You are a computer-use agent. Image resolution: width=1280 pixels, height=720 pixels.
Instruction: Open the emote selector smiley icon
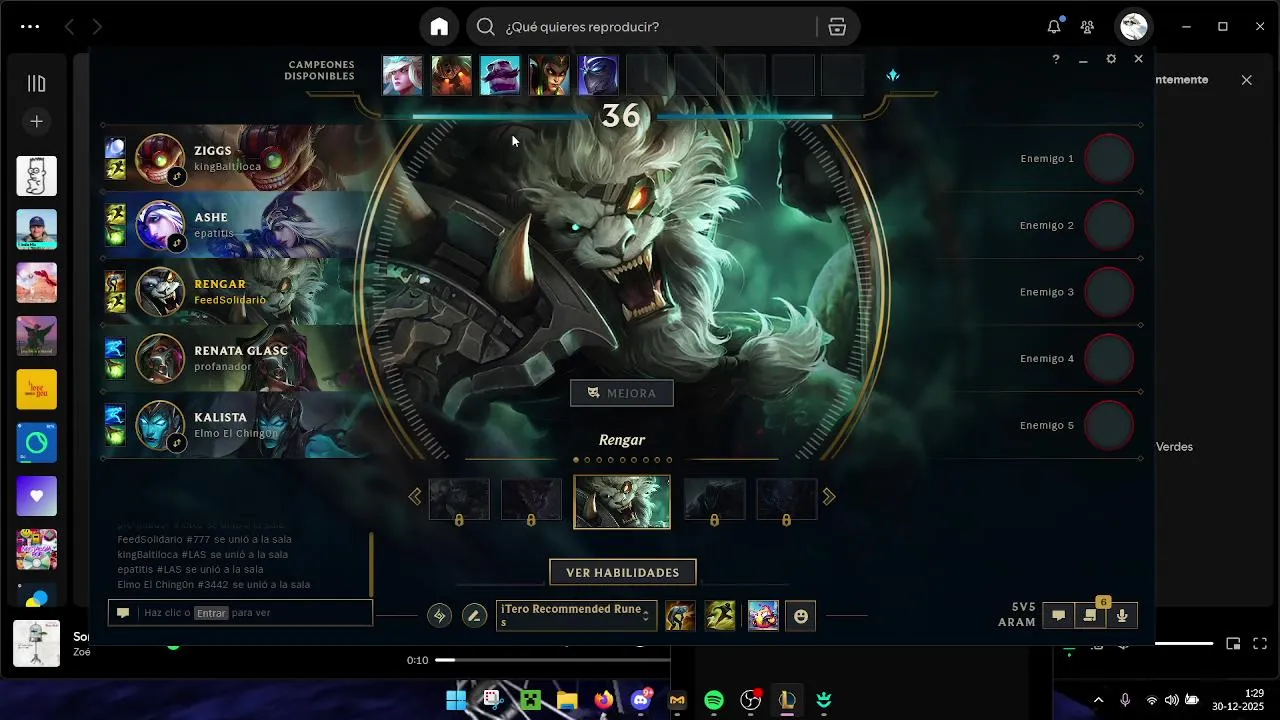(801, 617)
